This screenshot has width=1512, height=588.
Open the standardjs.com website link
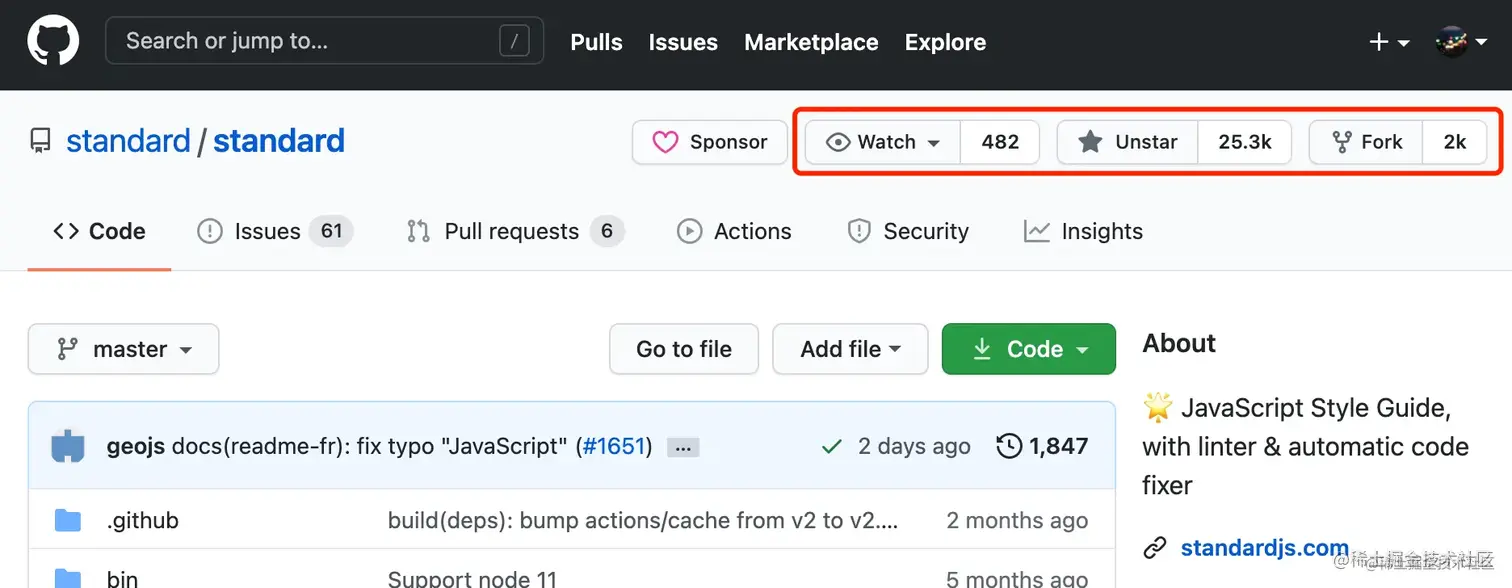(1264, 547)
